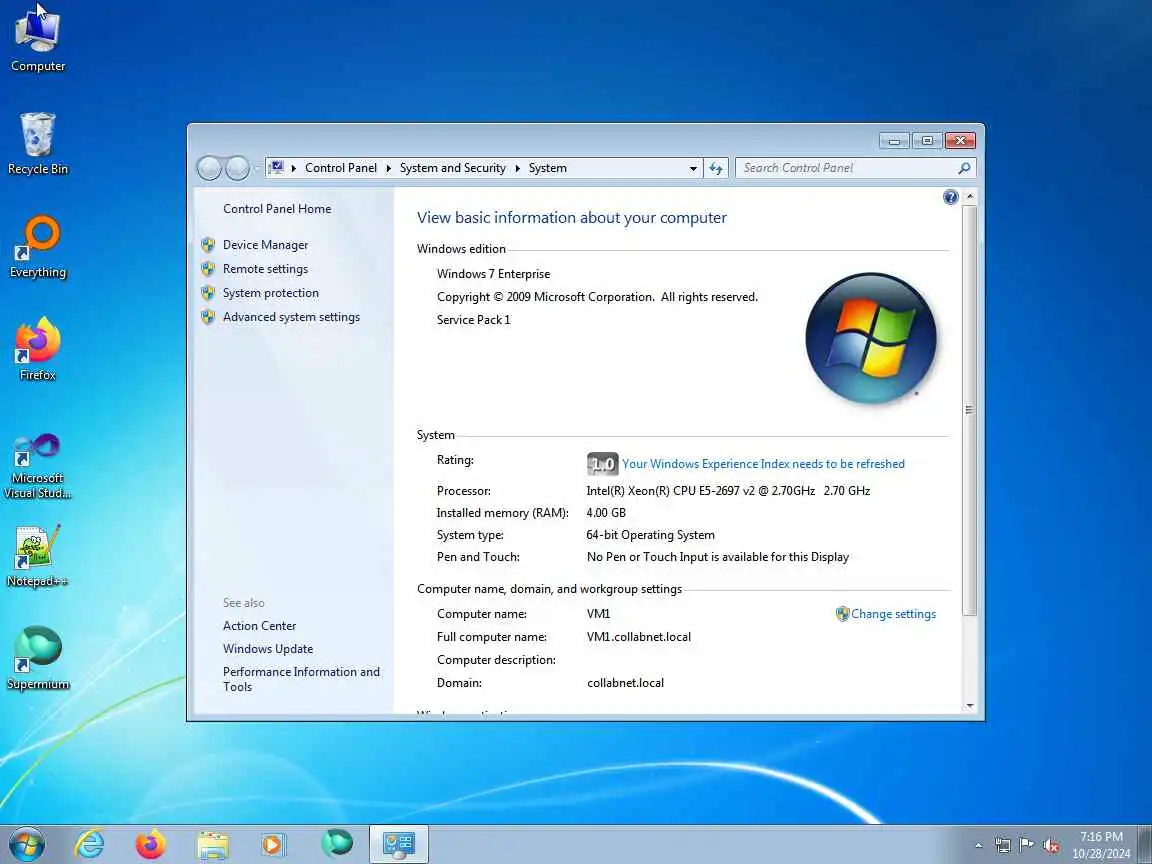Select the Firefox desktop shortcut
Image resolution: width=1152 pixels, height=864 pixels.
(x=37, y=349)
